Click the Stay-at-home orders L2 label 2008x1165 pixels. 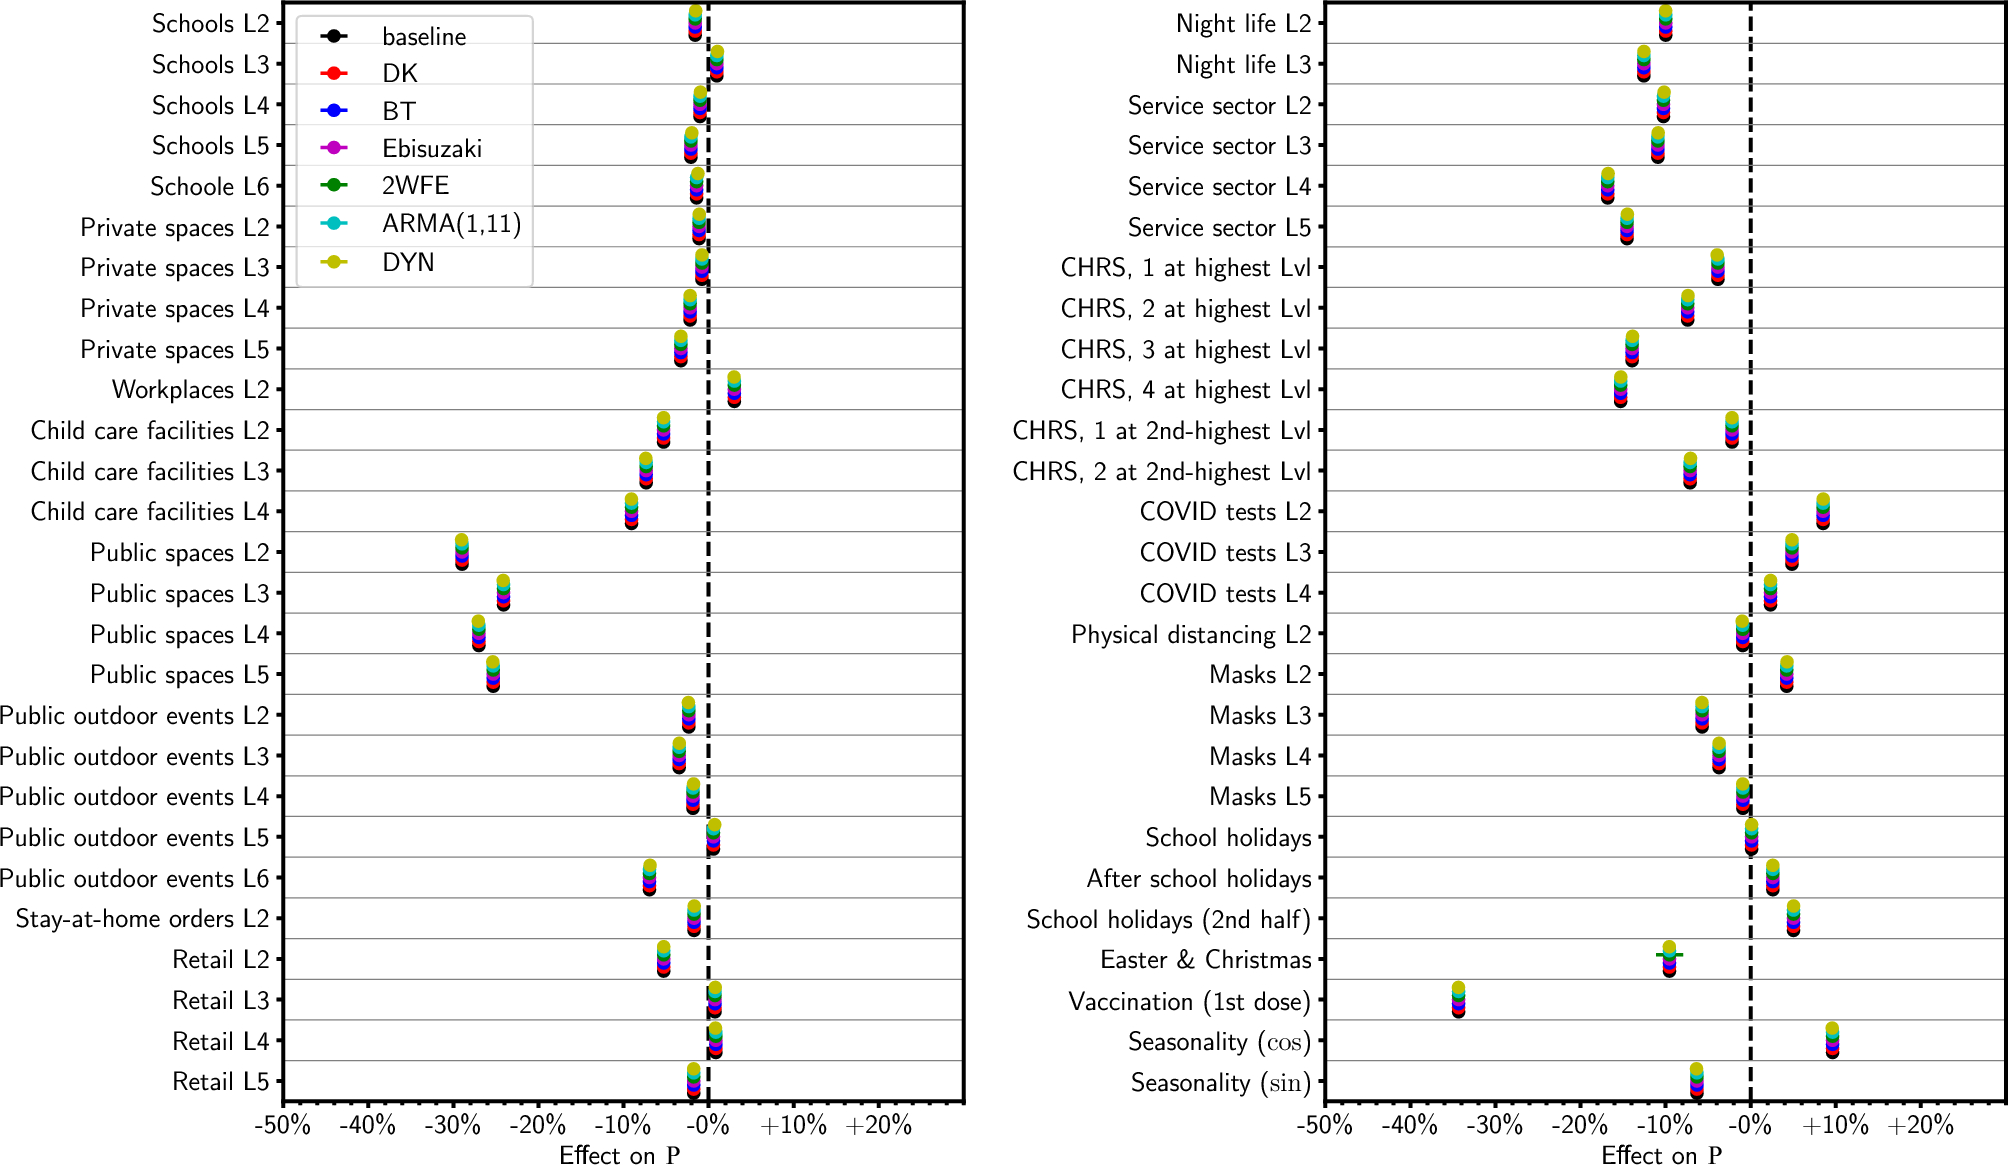click(x=142, y=918)
